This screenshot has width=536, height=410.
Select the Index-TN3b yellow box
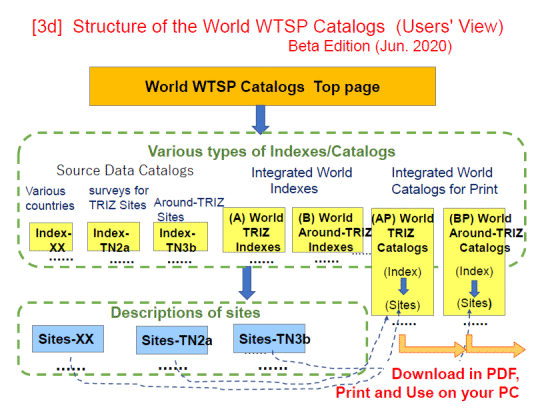point(180,237)
